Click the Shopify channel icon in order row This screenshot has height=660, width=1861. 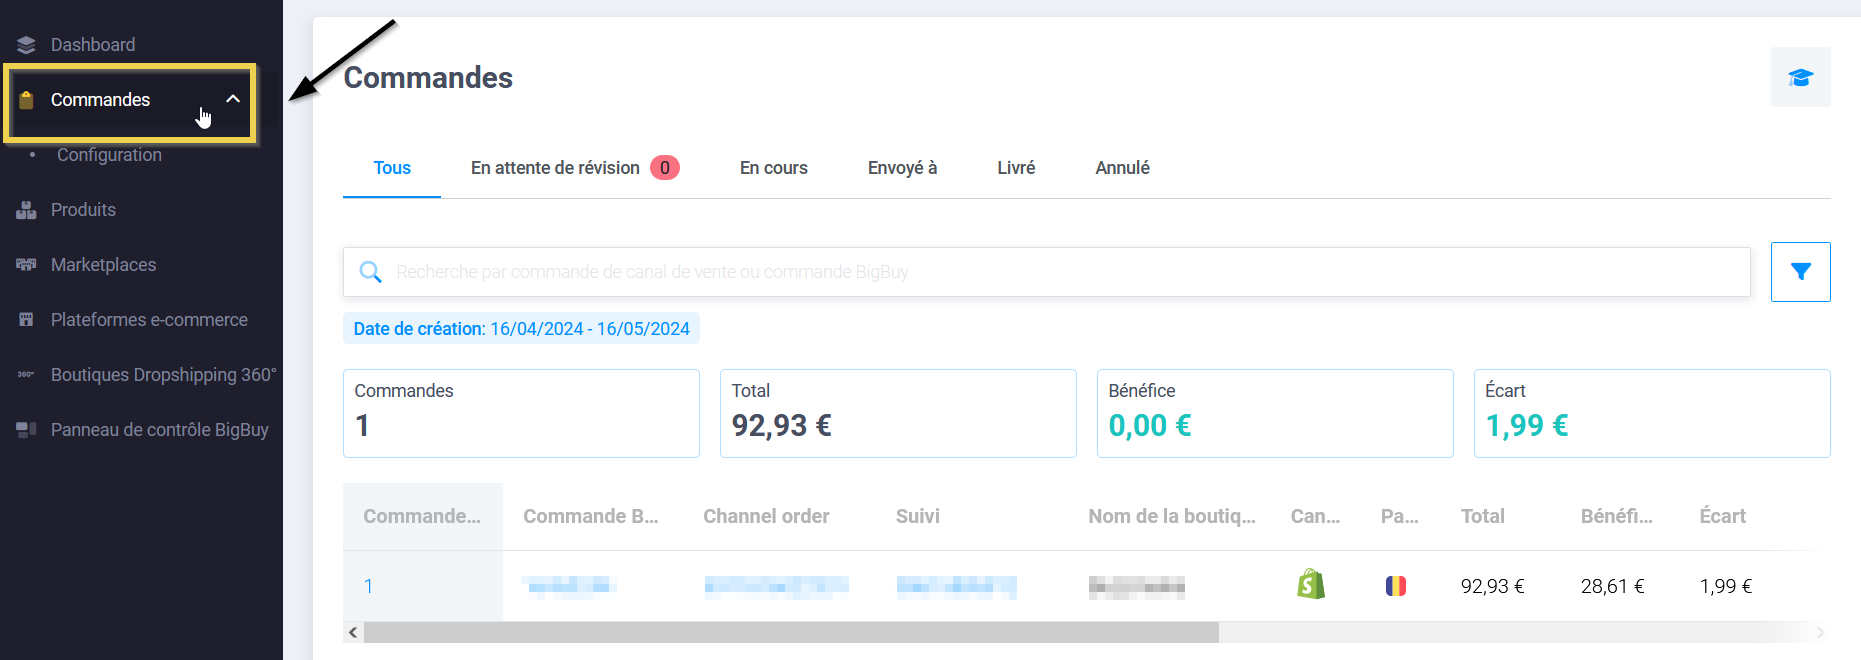tap(1310, 585)
